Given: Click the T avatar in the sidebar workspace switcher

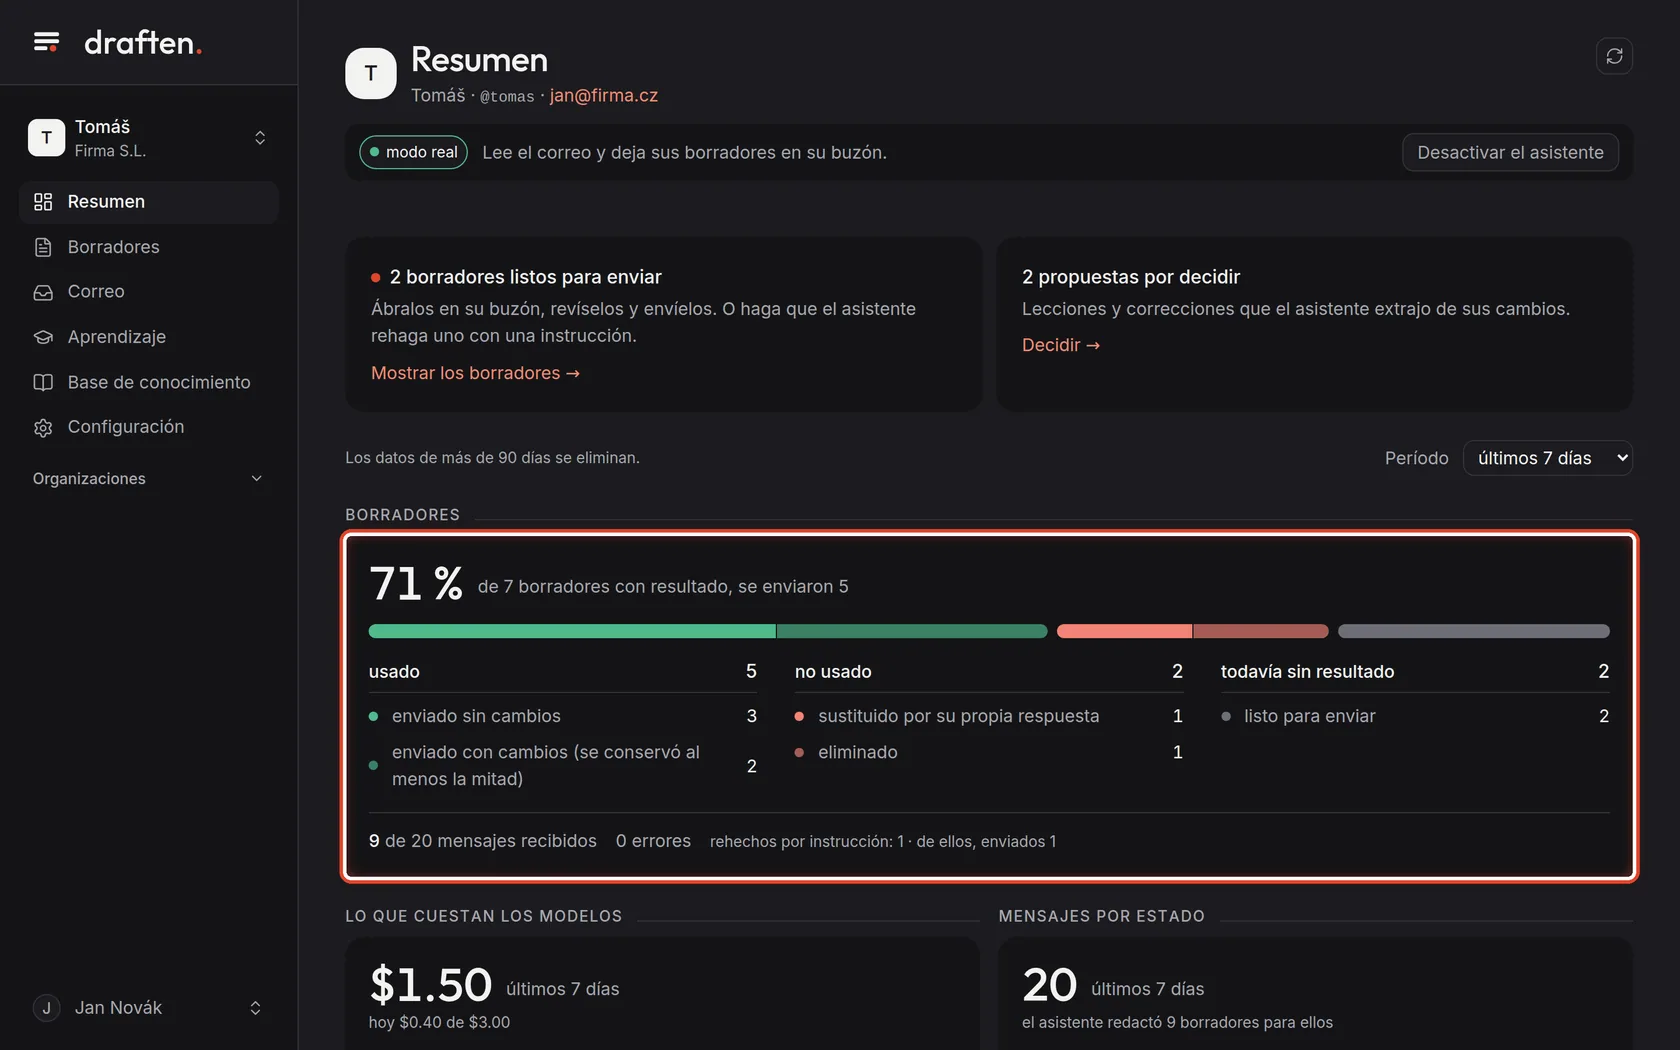Looking at the screenshot, I should click(x=46, y=138).
